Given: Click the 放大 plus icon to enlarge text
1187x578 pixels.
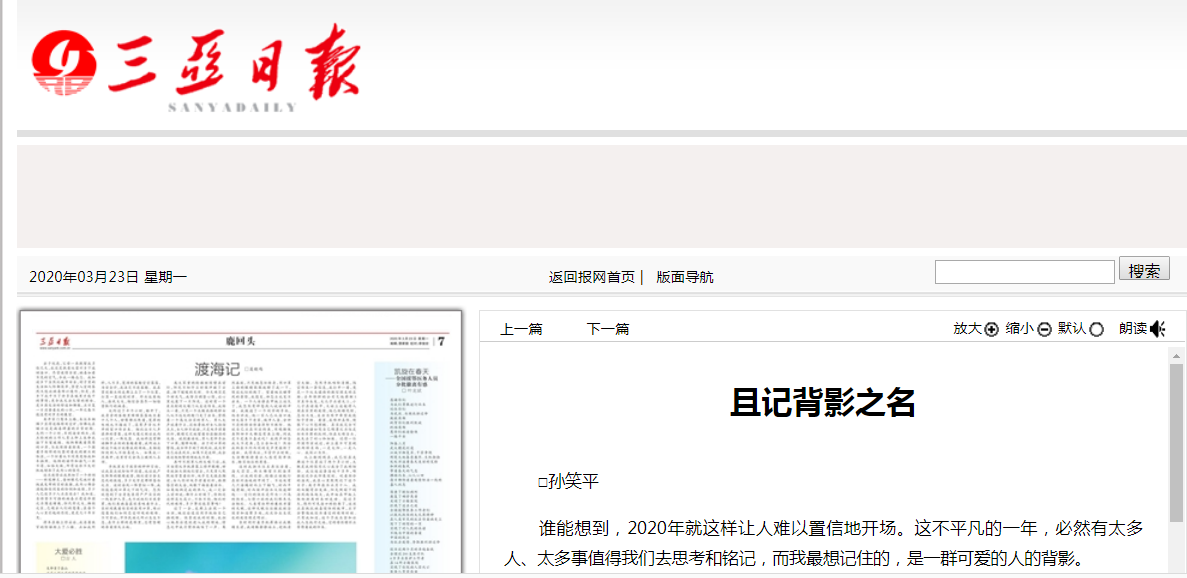Looking at the screenshot, I should click(x=991, y=329).
